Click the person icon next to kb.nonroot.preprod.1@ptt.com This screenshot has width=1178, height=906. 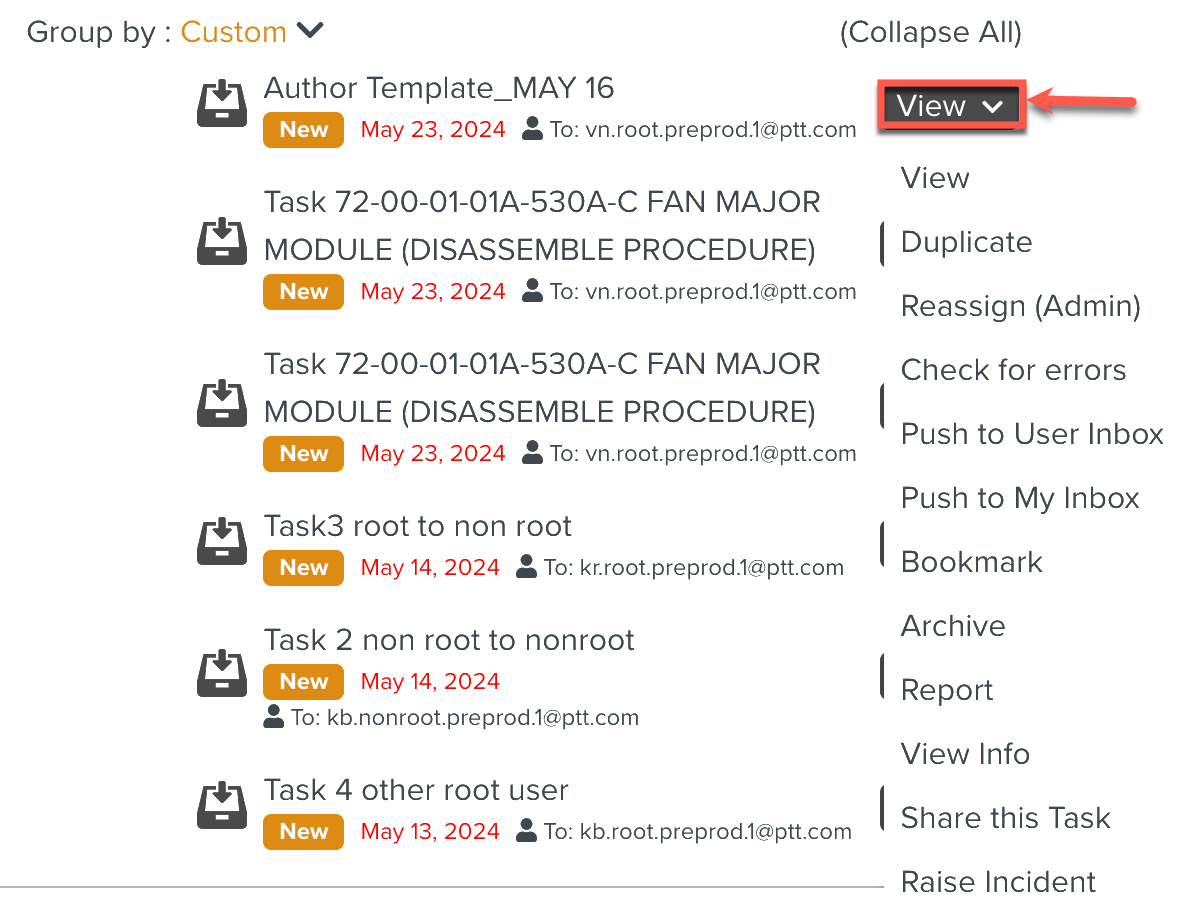click(274, 716)
